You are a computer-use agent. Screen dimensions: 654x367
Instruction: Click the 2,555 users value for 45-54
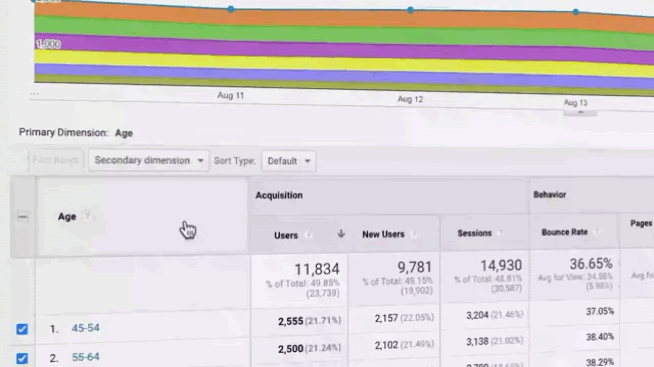pos(290,321)
